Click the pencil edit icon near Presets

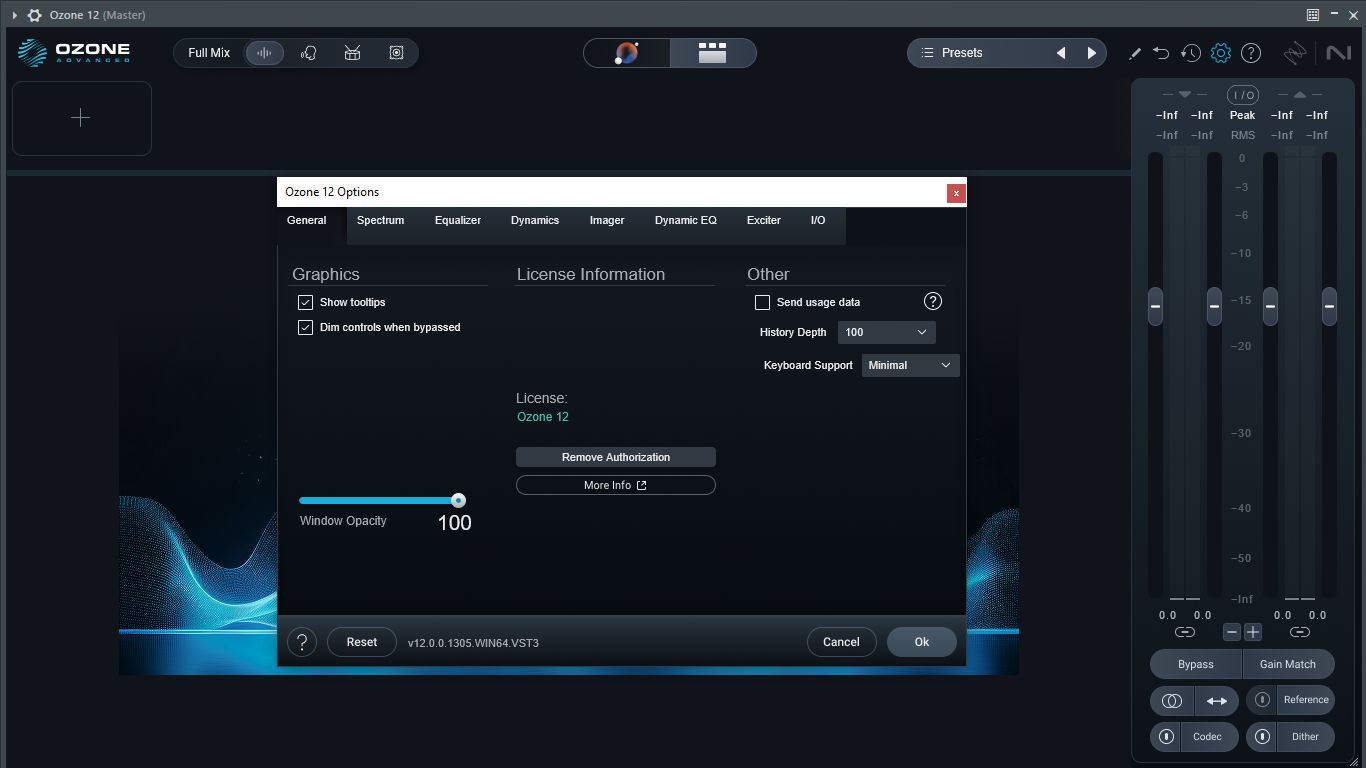click(x=1135, y=53)
